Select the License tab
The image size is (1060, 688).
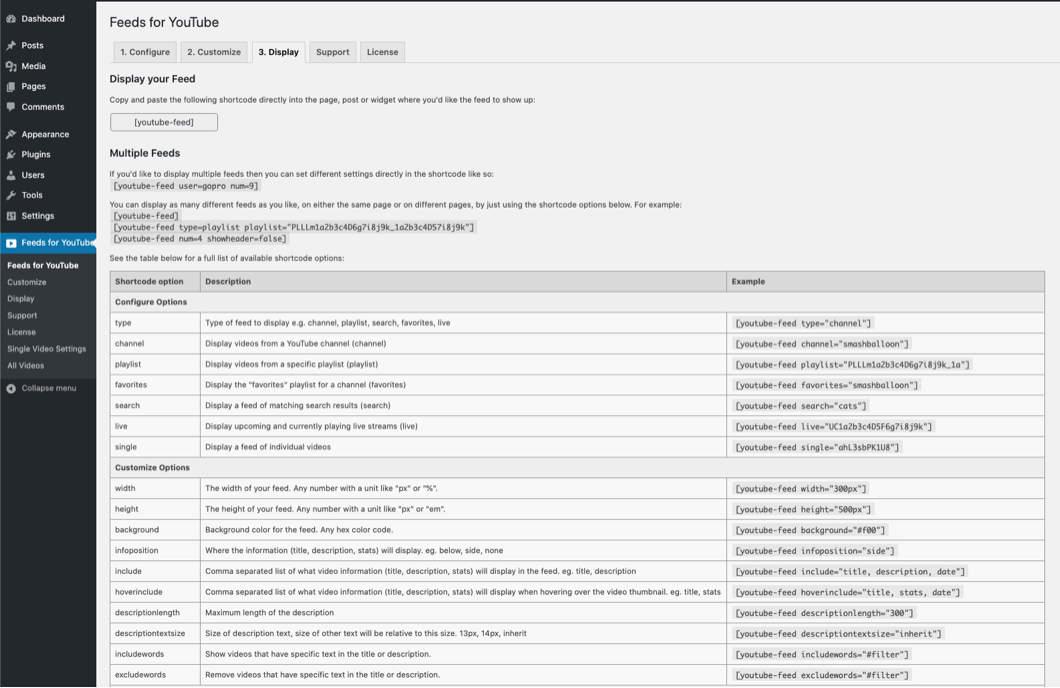coord(382,52)
